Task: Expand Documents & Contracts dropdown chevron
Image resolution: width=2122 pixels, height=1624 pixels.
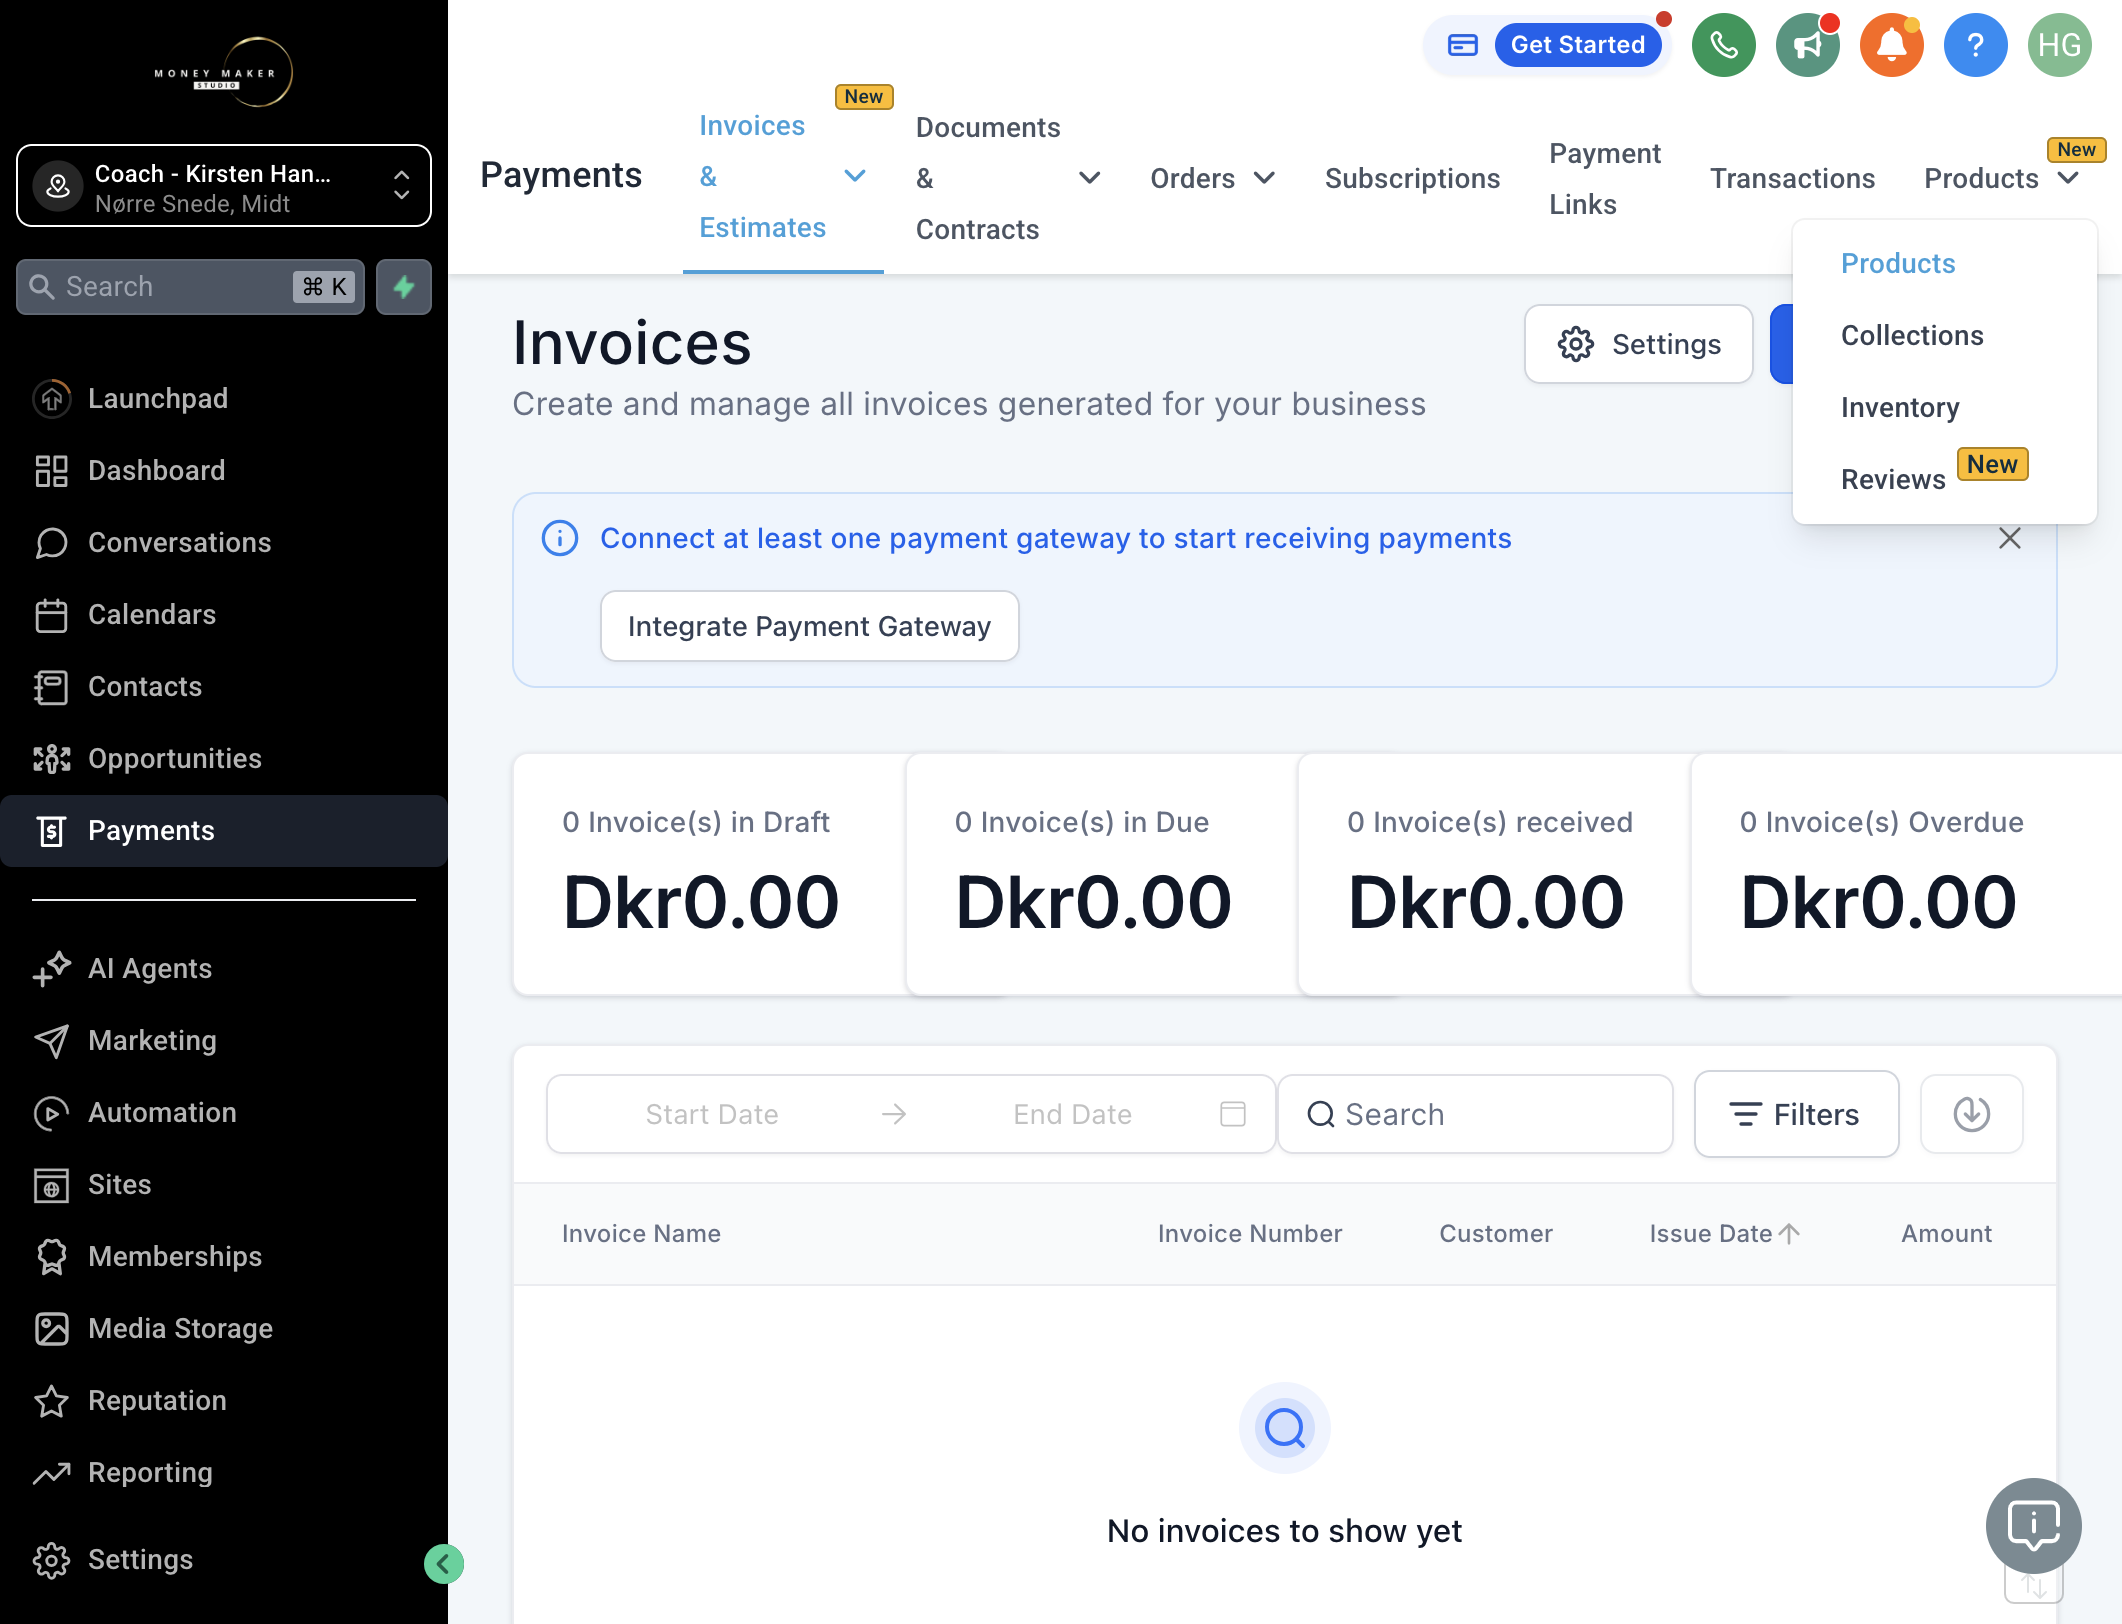Action: 1090,178
